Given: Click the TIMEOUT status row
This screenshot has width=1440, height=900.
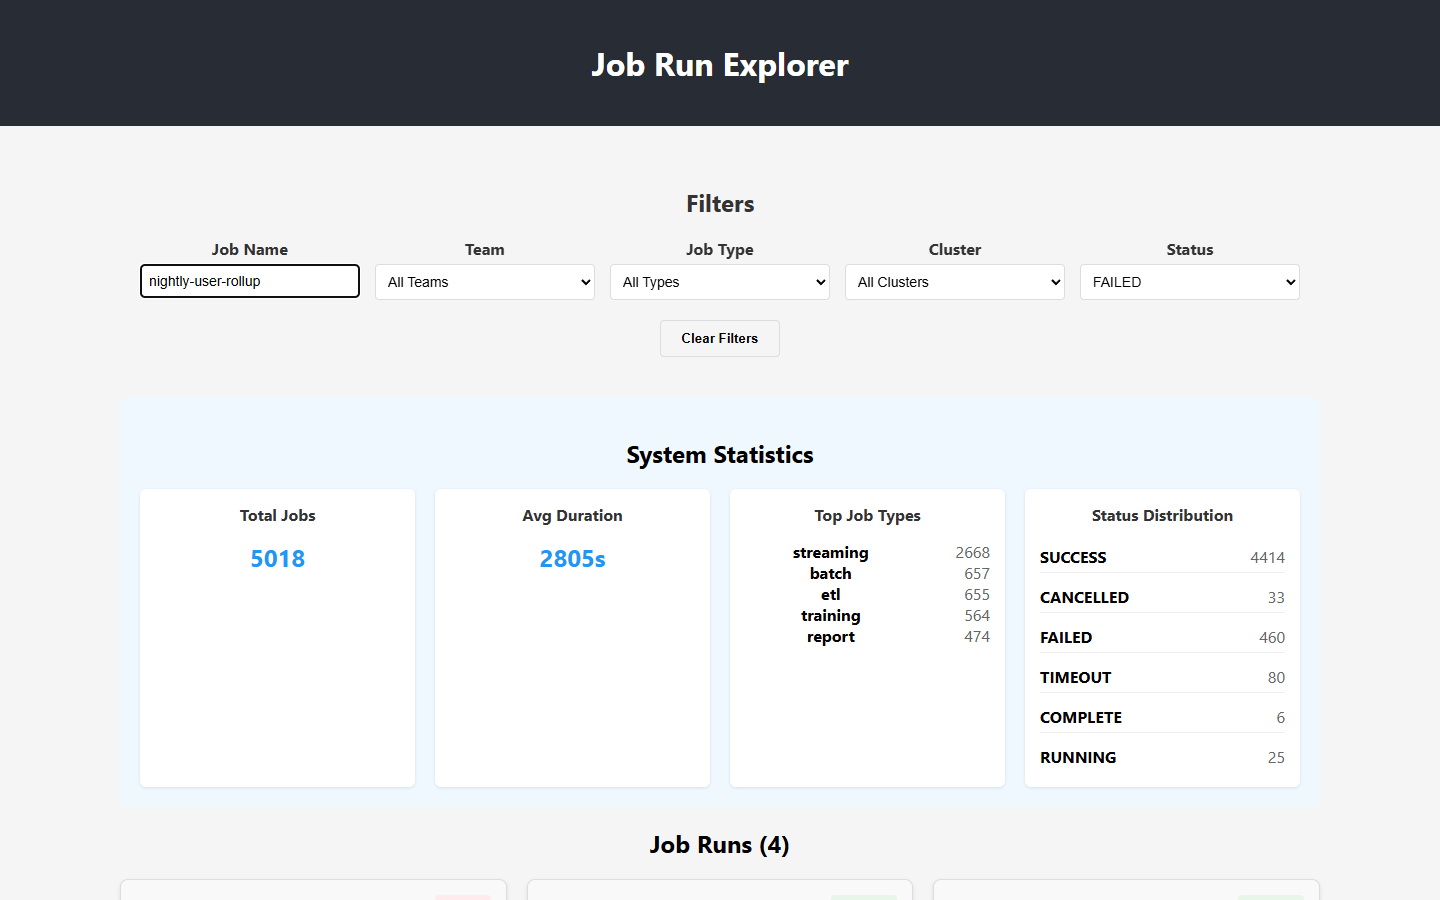Looking at the screenshot, I should pos(1162,678).
